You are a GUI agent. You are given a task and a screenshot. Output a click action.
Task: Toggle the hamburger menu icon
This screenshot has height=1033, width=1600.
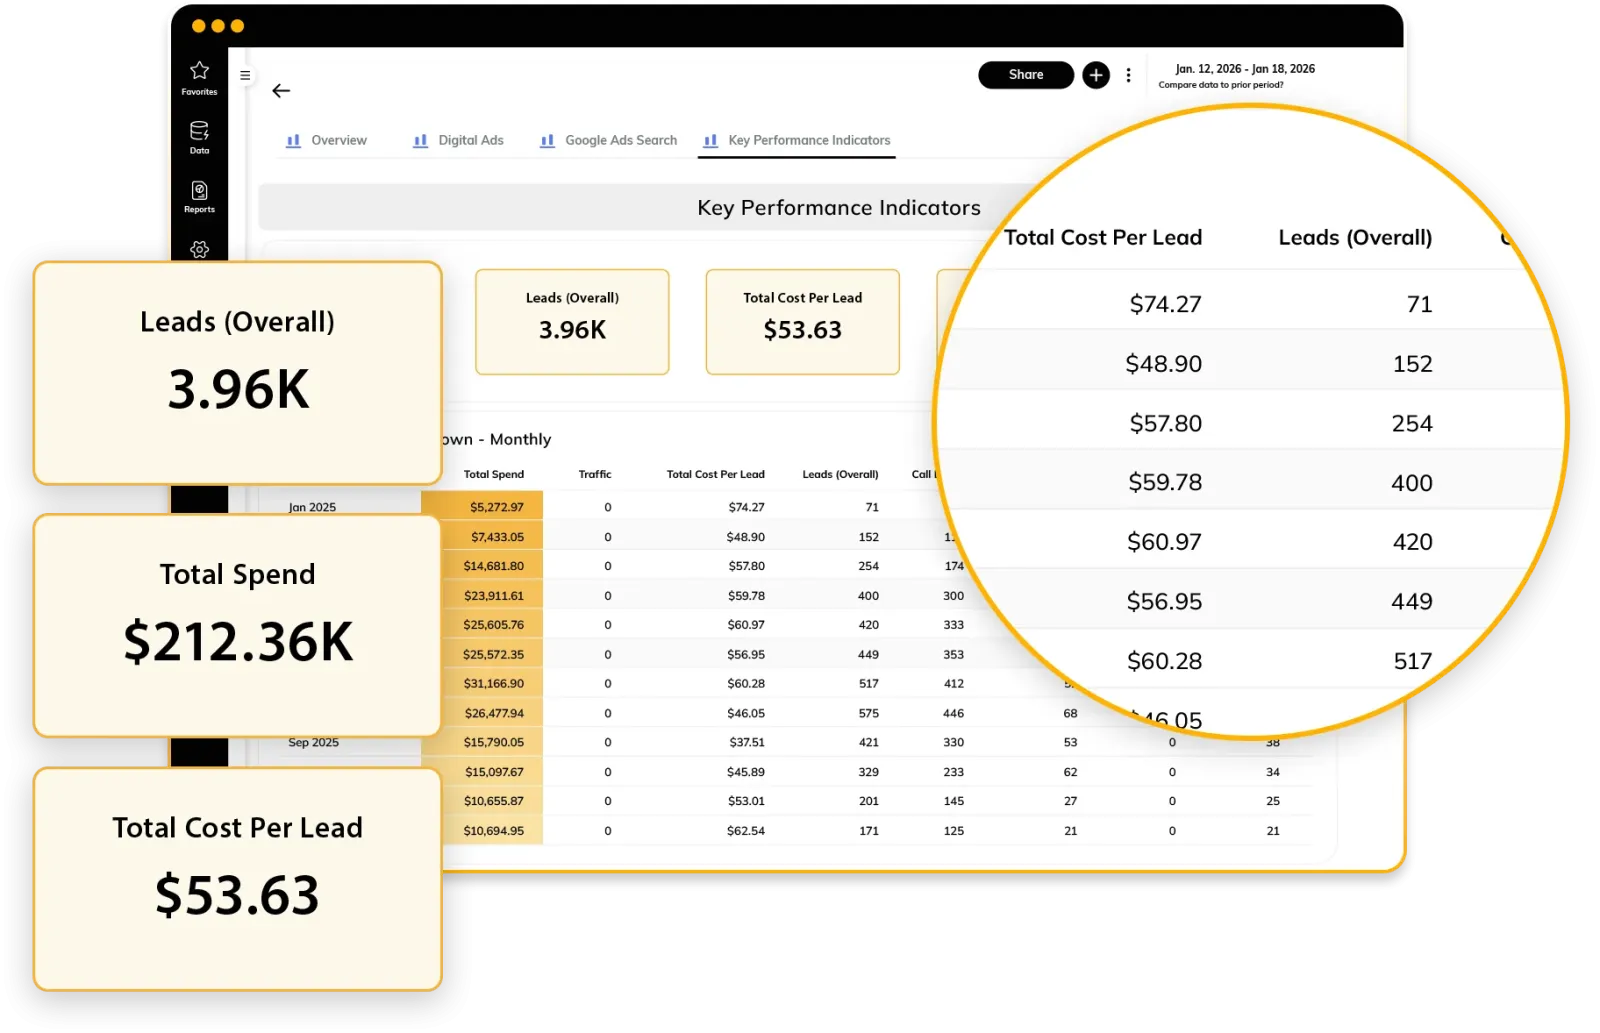[245, 75]
